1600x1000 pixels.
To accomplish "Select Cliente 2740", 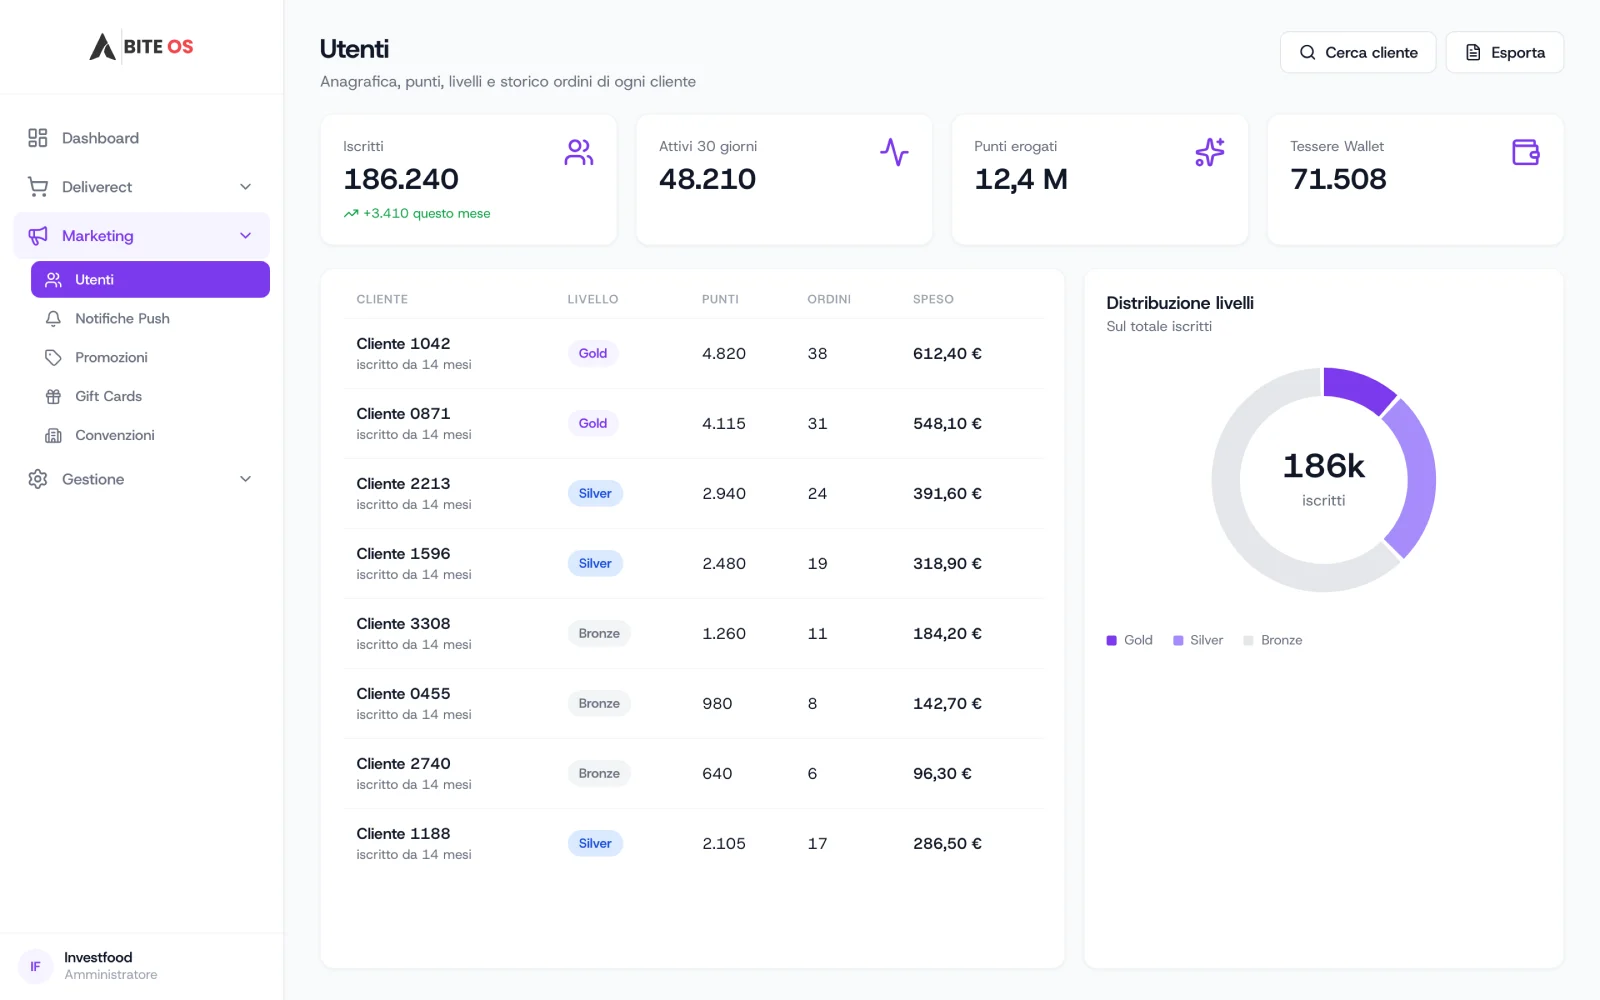I will [x=692, y=774].
